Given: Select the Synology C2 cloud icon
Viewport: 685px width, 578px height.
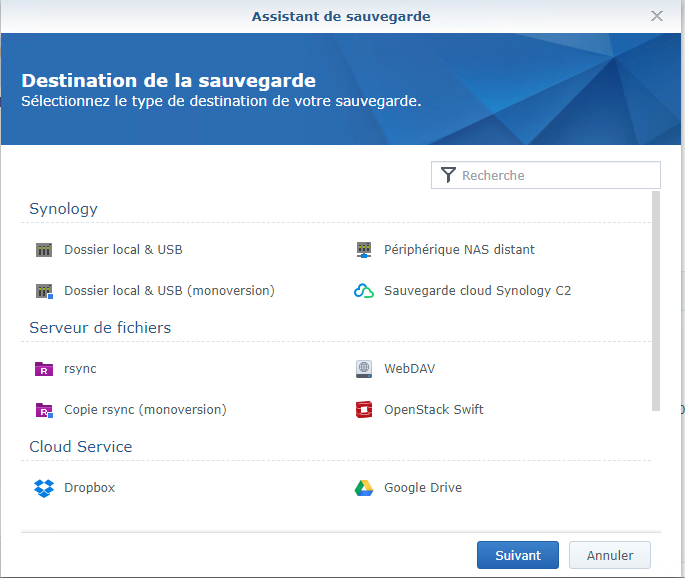Looking at the screenshot, I should click(363, 291).
